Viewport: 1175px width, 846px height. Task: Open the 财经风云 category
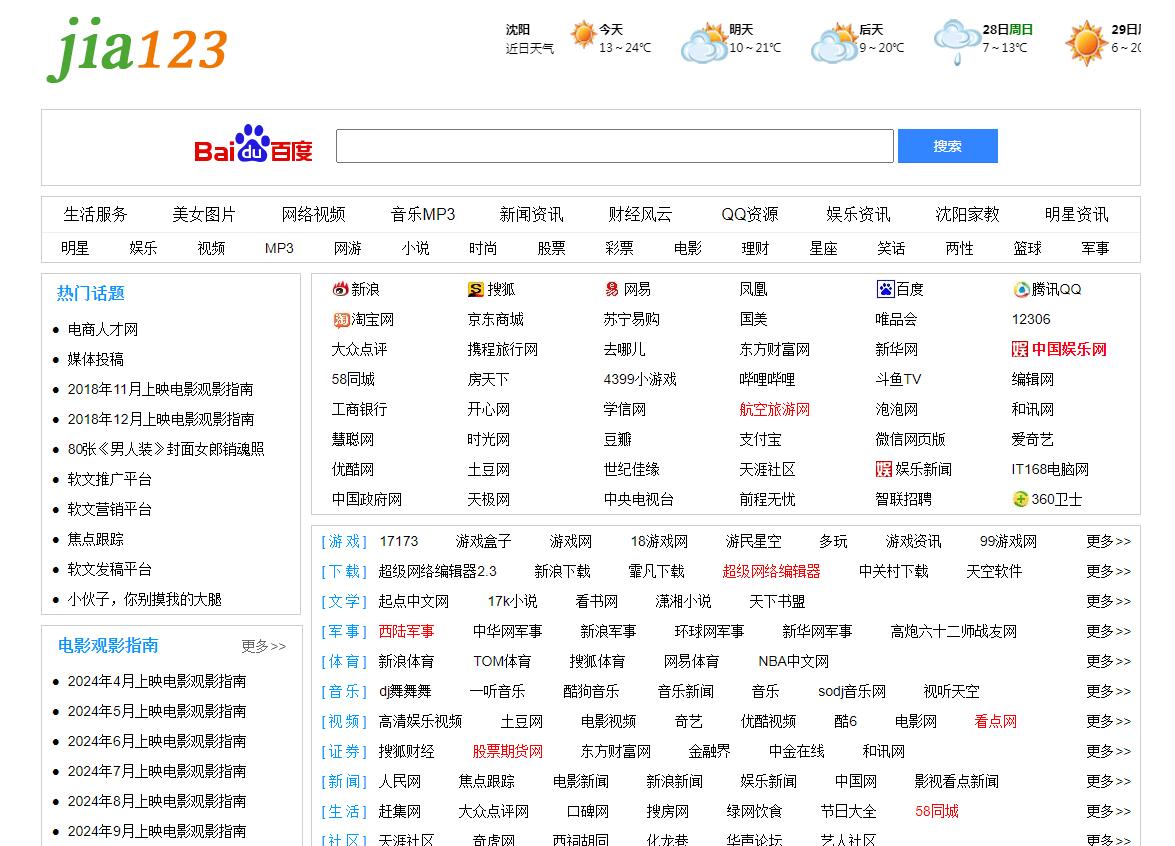(x=641, y=214)
